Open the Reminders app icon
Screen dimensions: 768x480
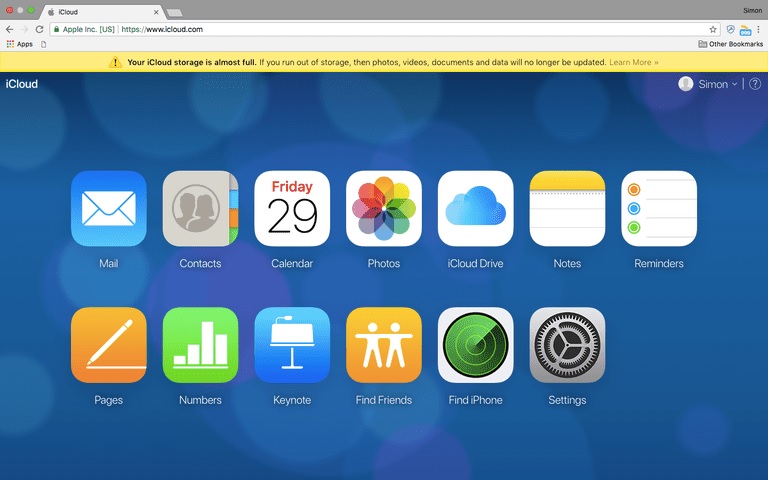pyautogui.click(x=659, y=209)
